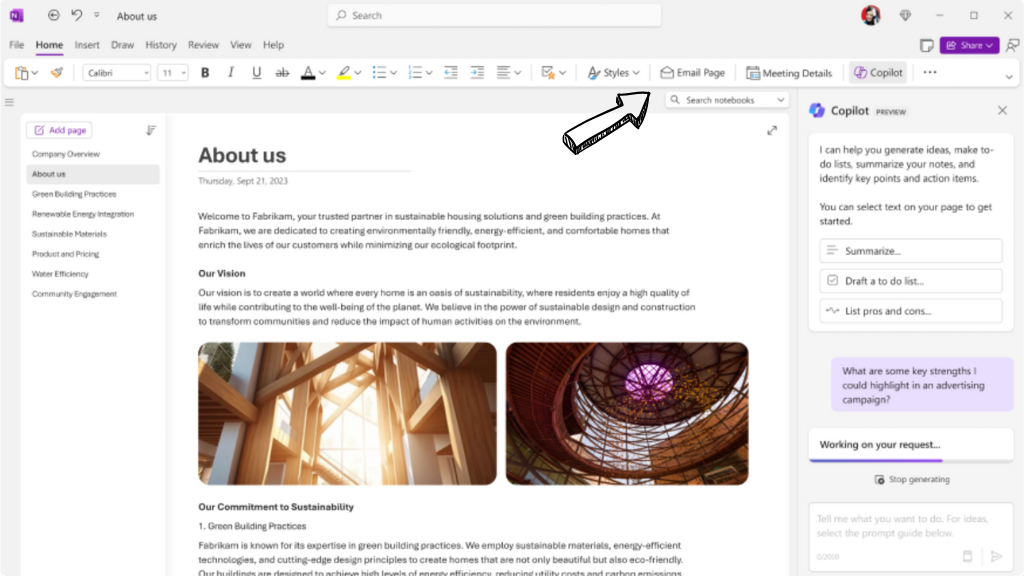This screenshot has width=1024, height=576.
Task: Apply a bulleted list
Action: [x=378, y=72]
